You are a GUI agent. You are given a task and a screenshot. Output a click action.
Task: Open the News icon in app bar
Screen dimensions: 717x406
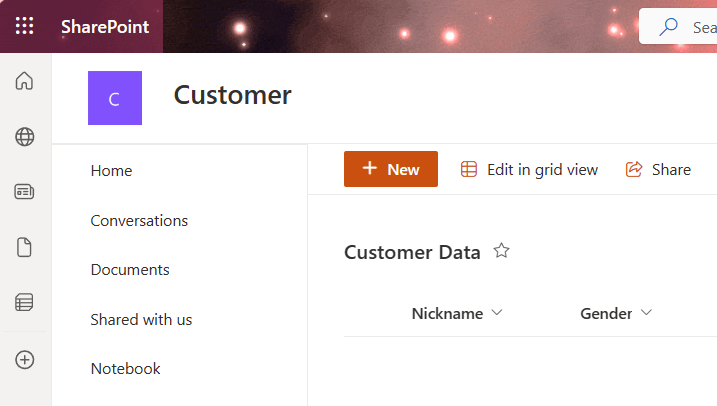coord(25,192)
